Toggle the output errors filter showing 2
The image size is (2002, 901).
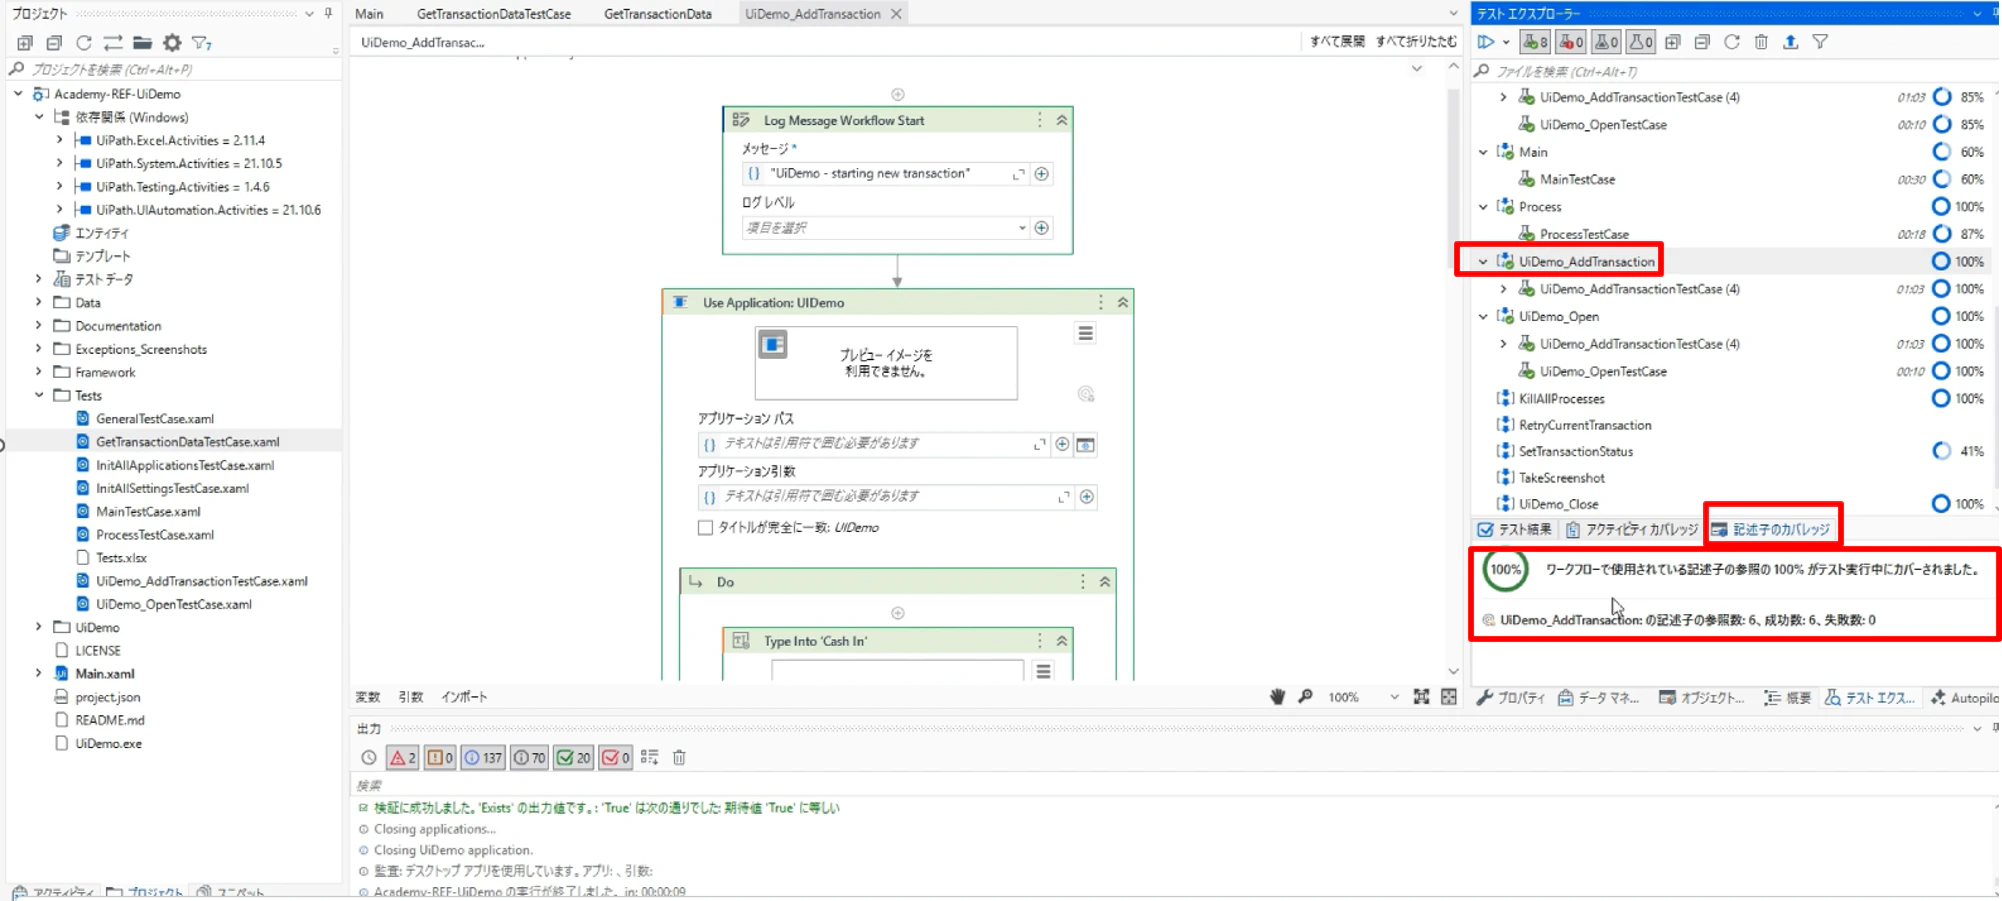pos(403,758)
